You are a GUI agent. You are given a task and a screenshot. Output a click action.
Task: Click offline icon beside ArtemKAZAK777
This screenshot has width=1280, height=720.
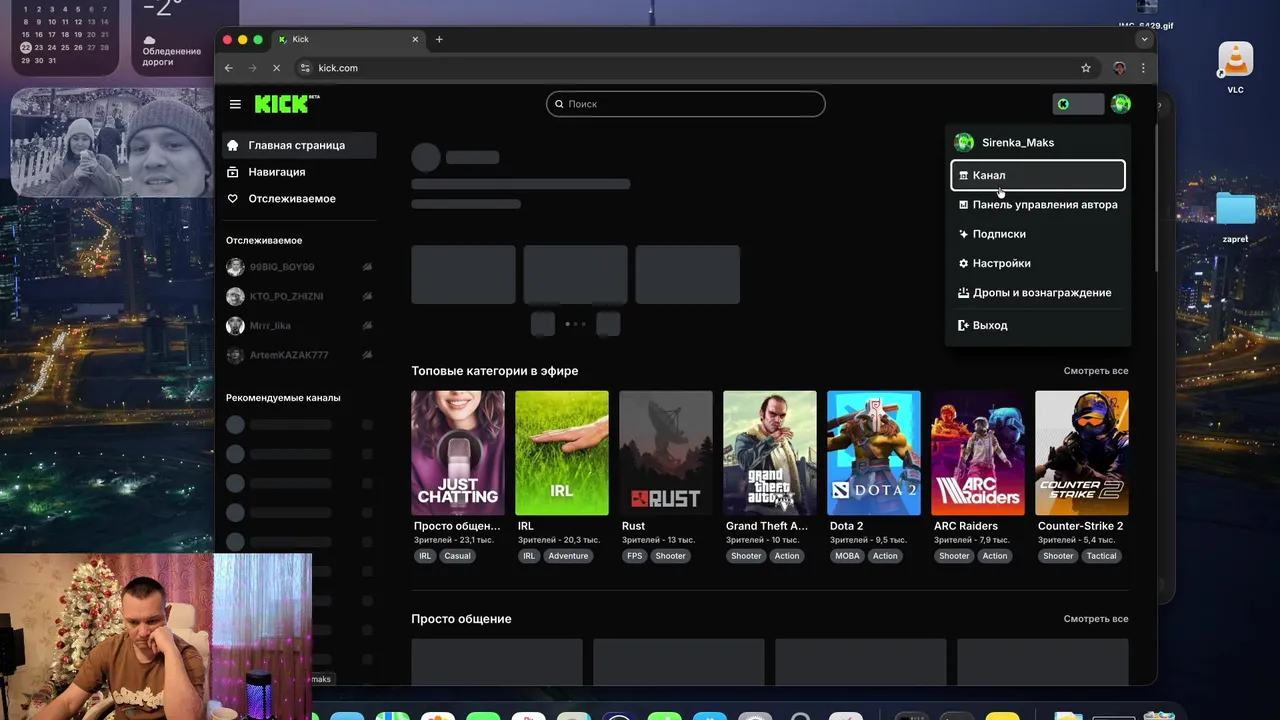point(367,355)
